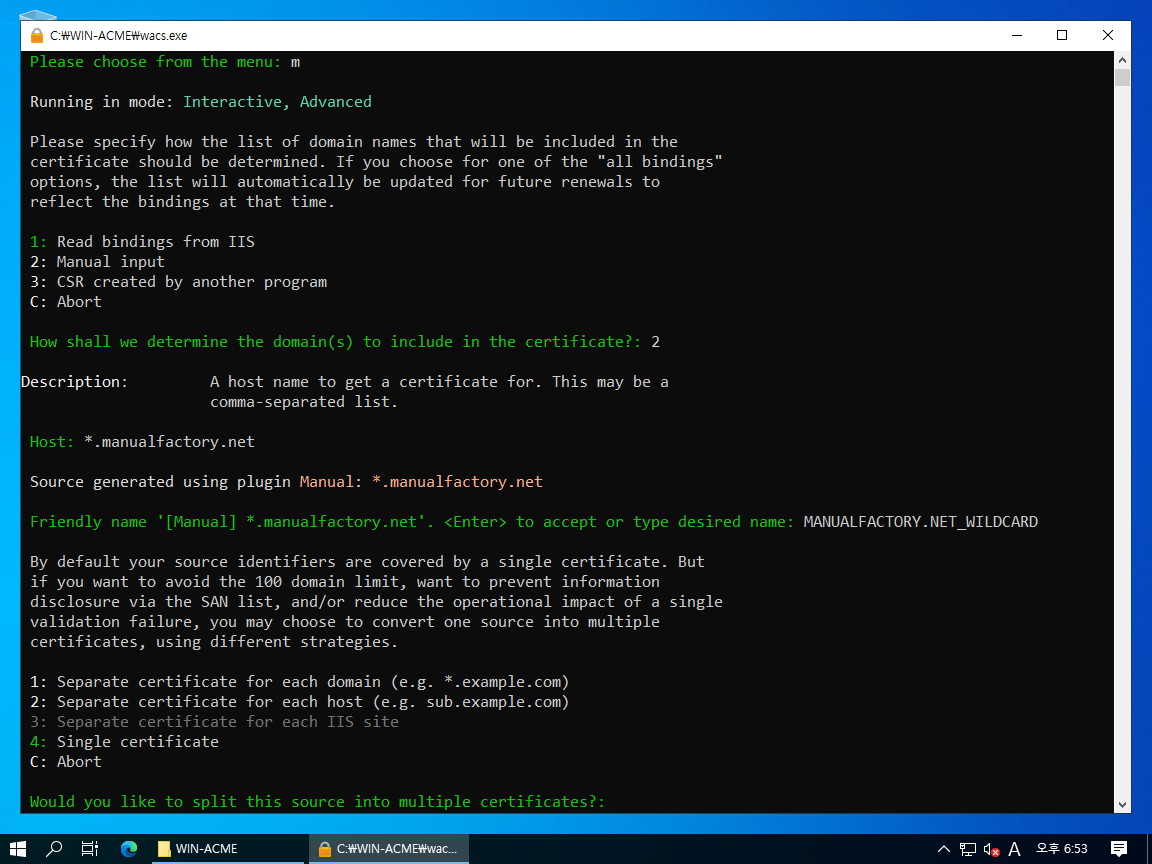Click 'Source generated using plugin Manual' line
The height and width of the screenshot is (864, 1152).
click(287, 482)
